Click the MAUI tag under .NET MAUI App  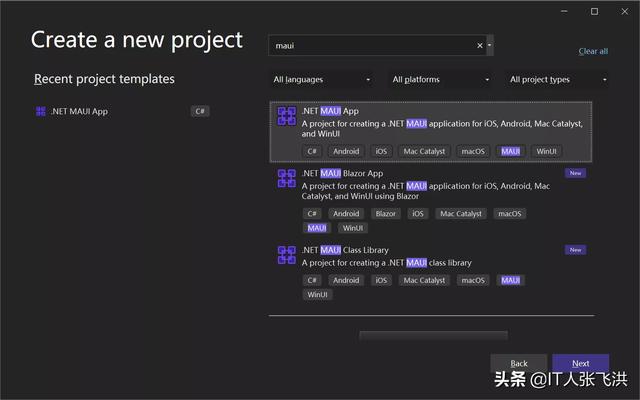click(x=511, y=151)
